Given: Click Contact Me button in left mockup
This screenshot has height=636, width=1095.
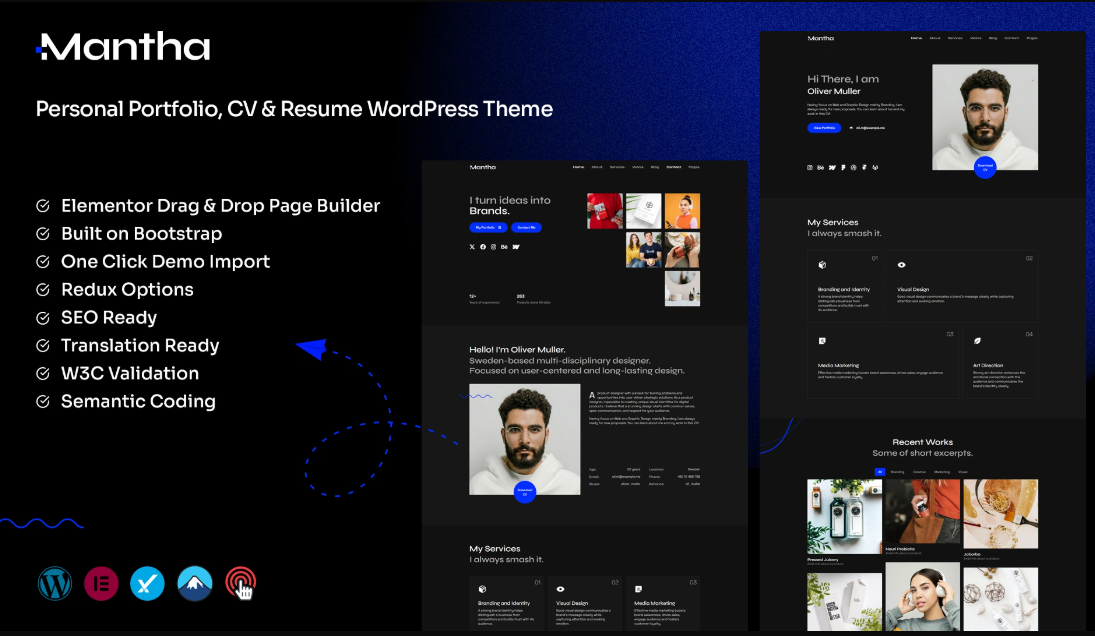Looking at the screenshot, I should pyautogui.click(x=527, y=228).
